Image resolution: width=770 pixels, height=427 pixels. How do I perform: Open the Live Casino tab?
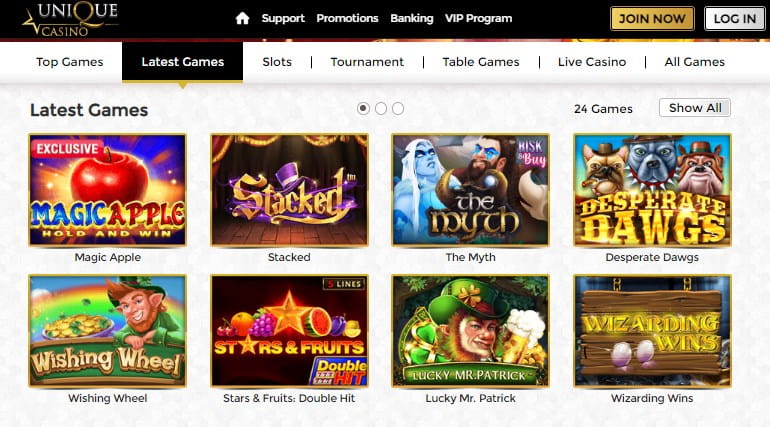coord(592,62)
